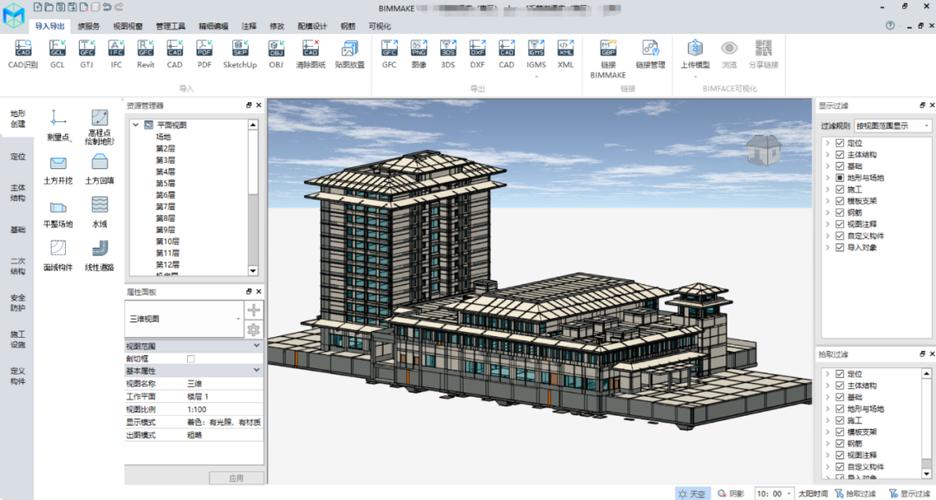Import a Revit model
This screenshot has height=500, width=936.
pos(145,54)
